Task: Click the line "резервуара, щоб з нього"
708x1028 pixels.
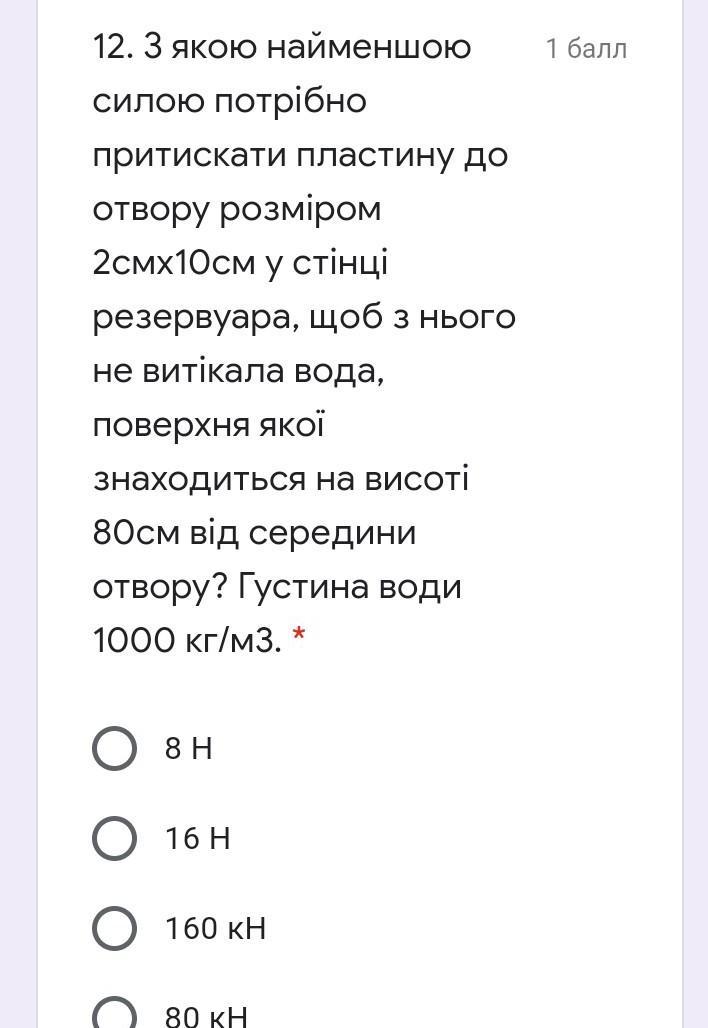Action: [x=304, y=317]
